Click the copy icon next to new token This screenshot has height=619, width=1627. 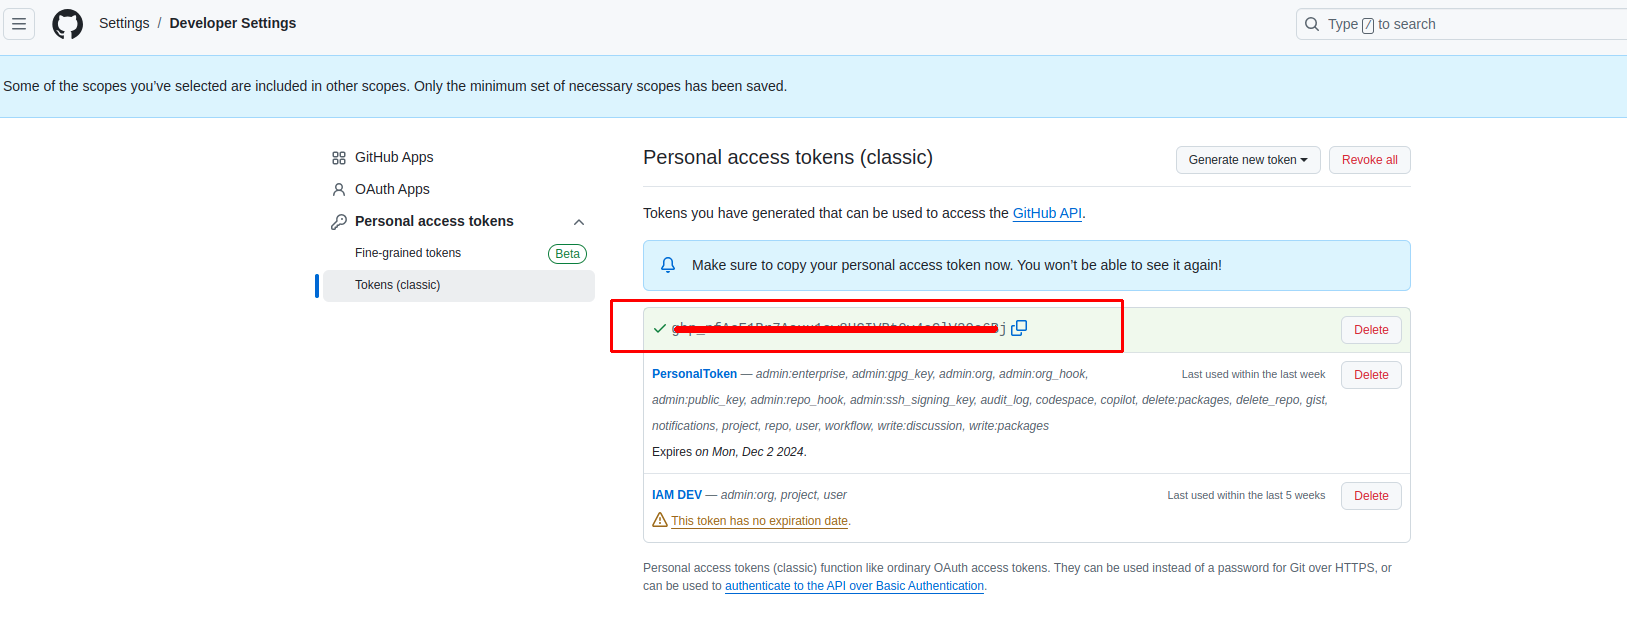click(x=1019, y=327)
